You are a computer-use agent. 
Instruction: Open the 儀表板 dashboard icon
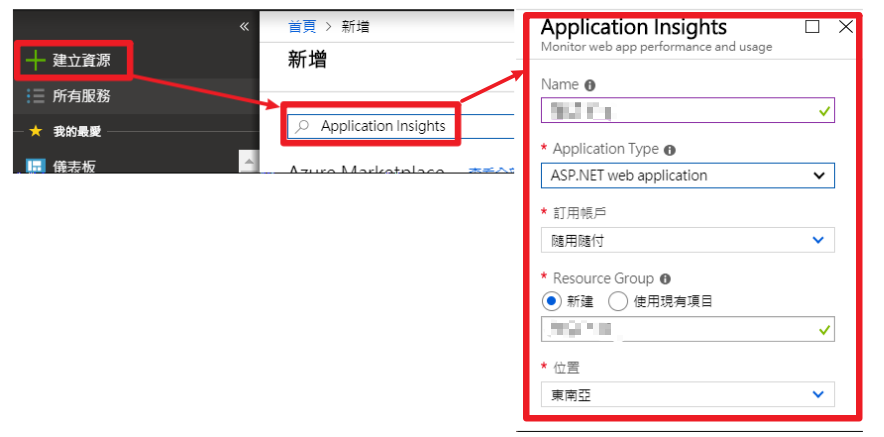tap(36, 166)
